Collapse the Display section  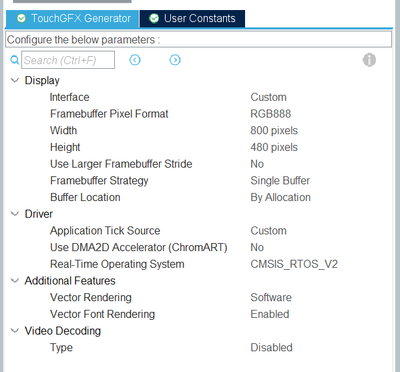pyautogui.click(x=15, y=80)
